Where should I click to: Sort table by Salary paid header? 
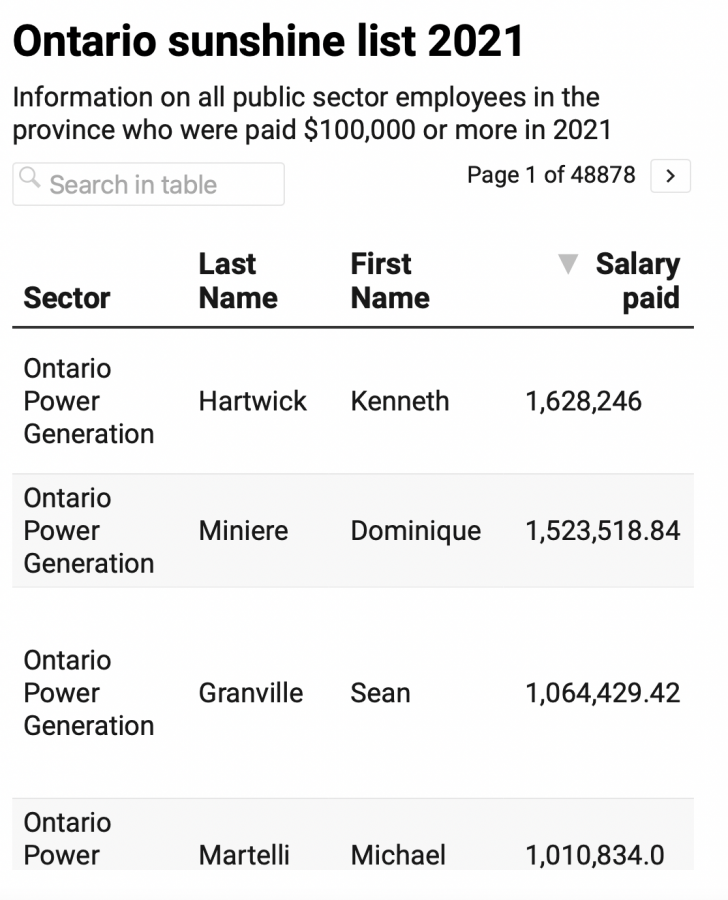637,281
